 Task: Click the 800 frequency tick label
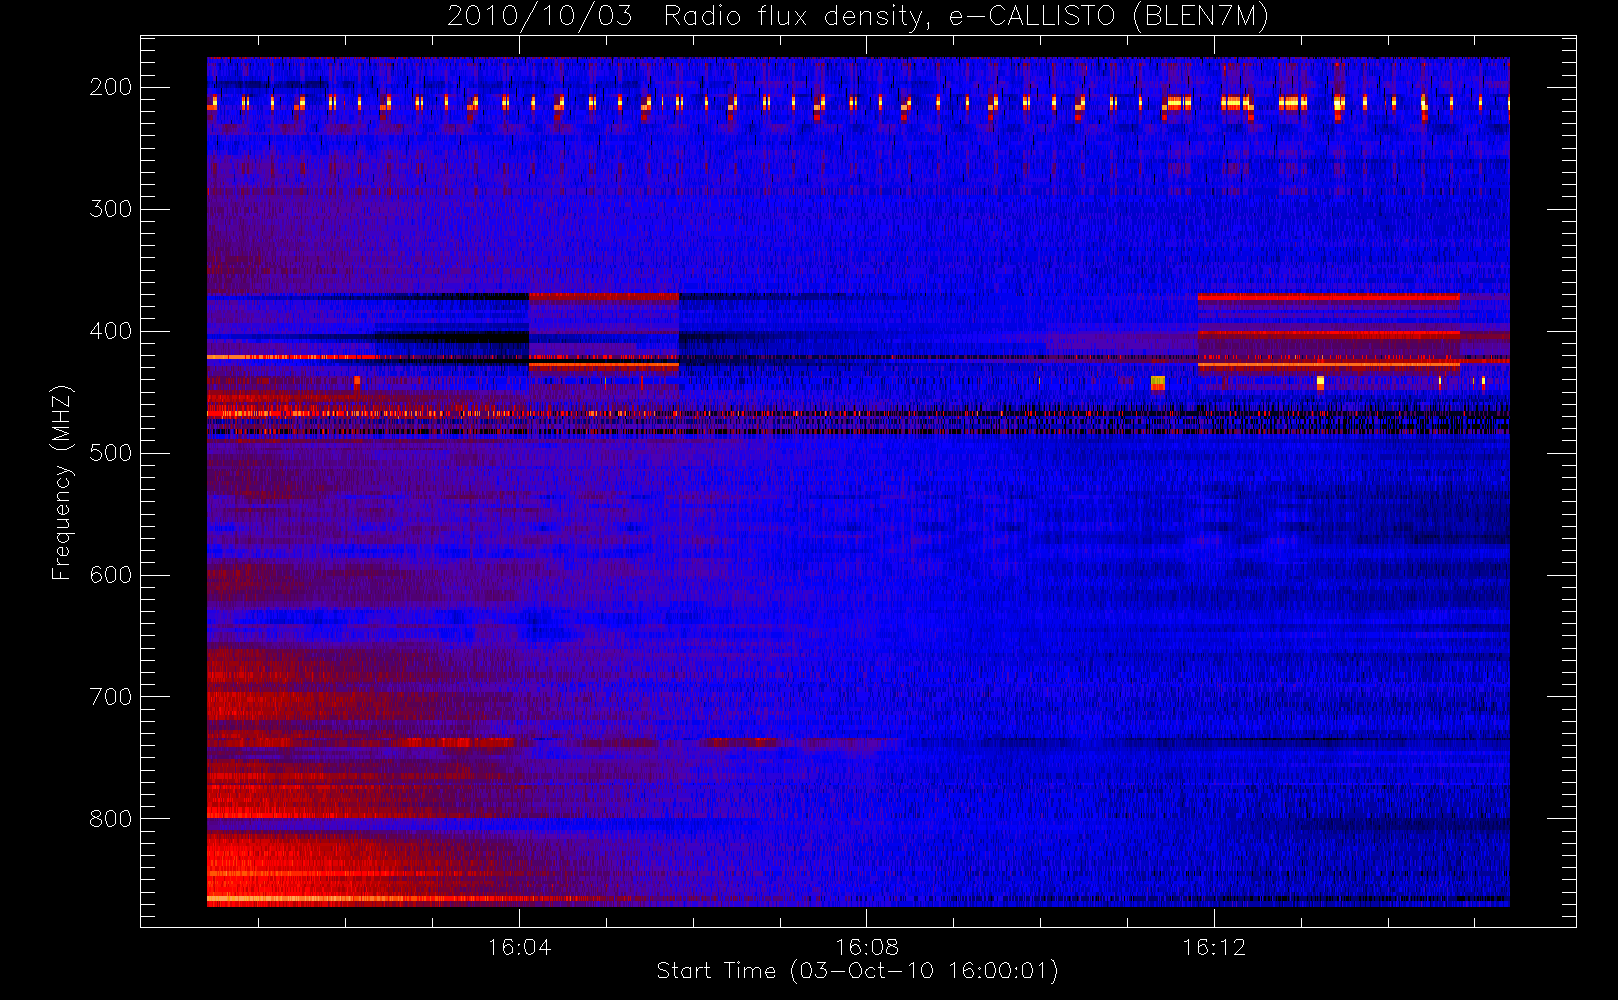[x=111, y=819]
